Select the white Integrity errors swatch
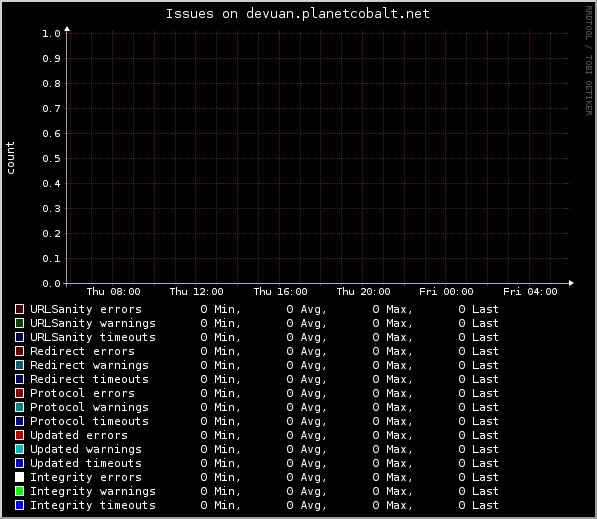Image resolution: width=597 pixels, height=519 pixels. pyautogui.click(x=19, y=477)
